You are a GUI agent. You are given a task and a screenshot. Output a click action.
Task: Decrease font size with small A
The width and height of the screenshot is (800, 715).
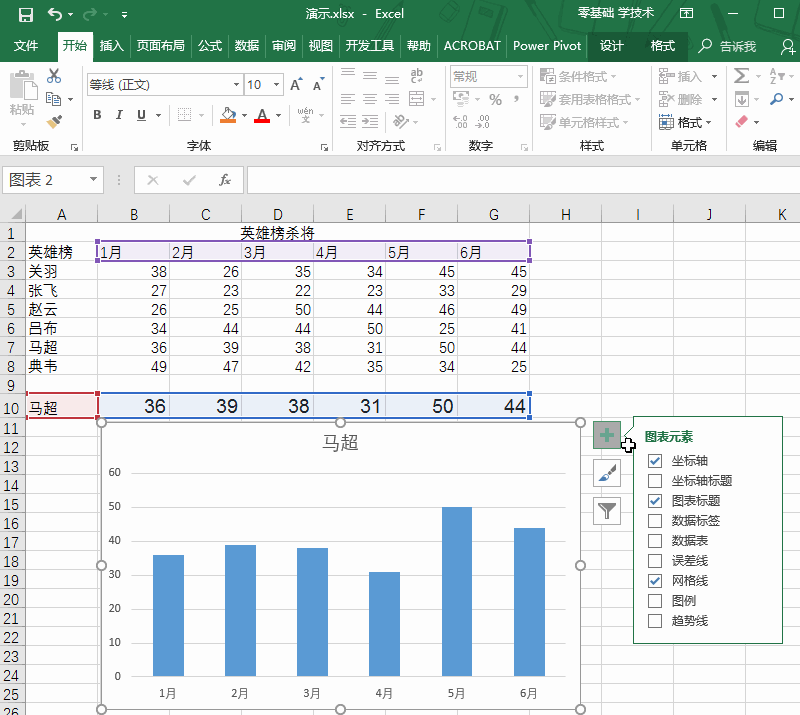coord(318,84)
